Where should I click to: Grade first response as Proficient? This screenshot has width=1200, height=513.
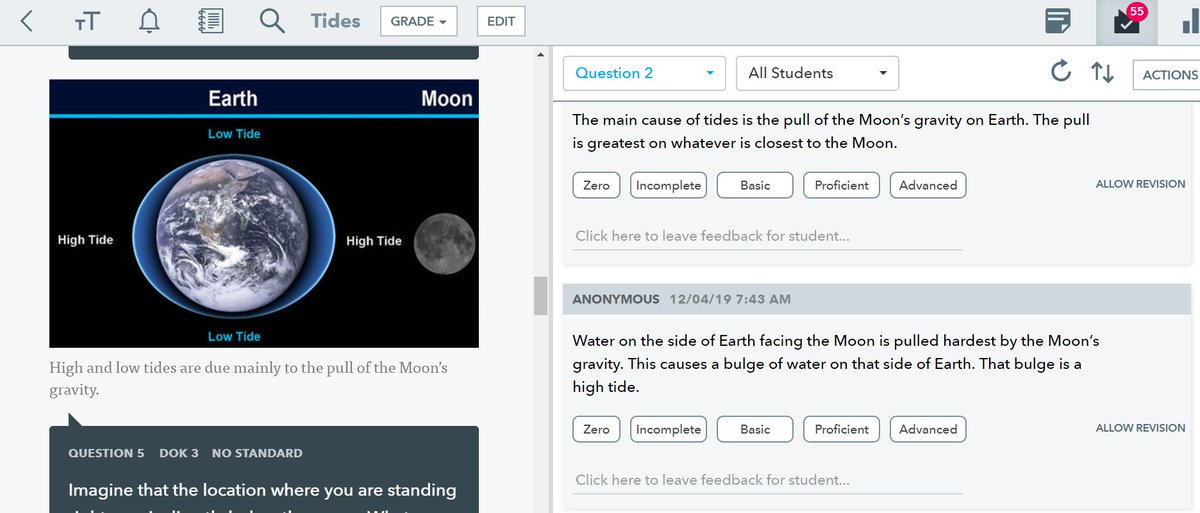842,185
